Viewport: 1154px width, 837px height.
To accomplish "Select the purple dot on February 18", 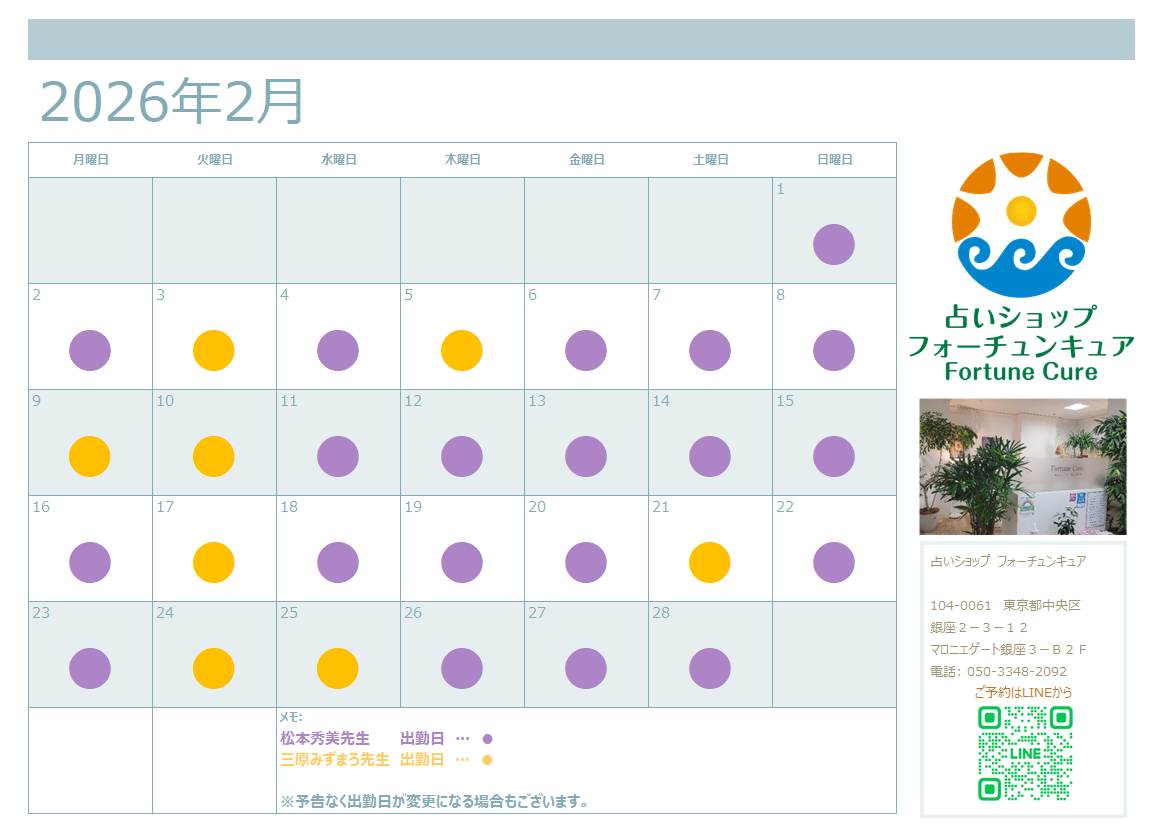I will click(337, 563).
